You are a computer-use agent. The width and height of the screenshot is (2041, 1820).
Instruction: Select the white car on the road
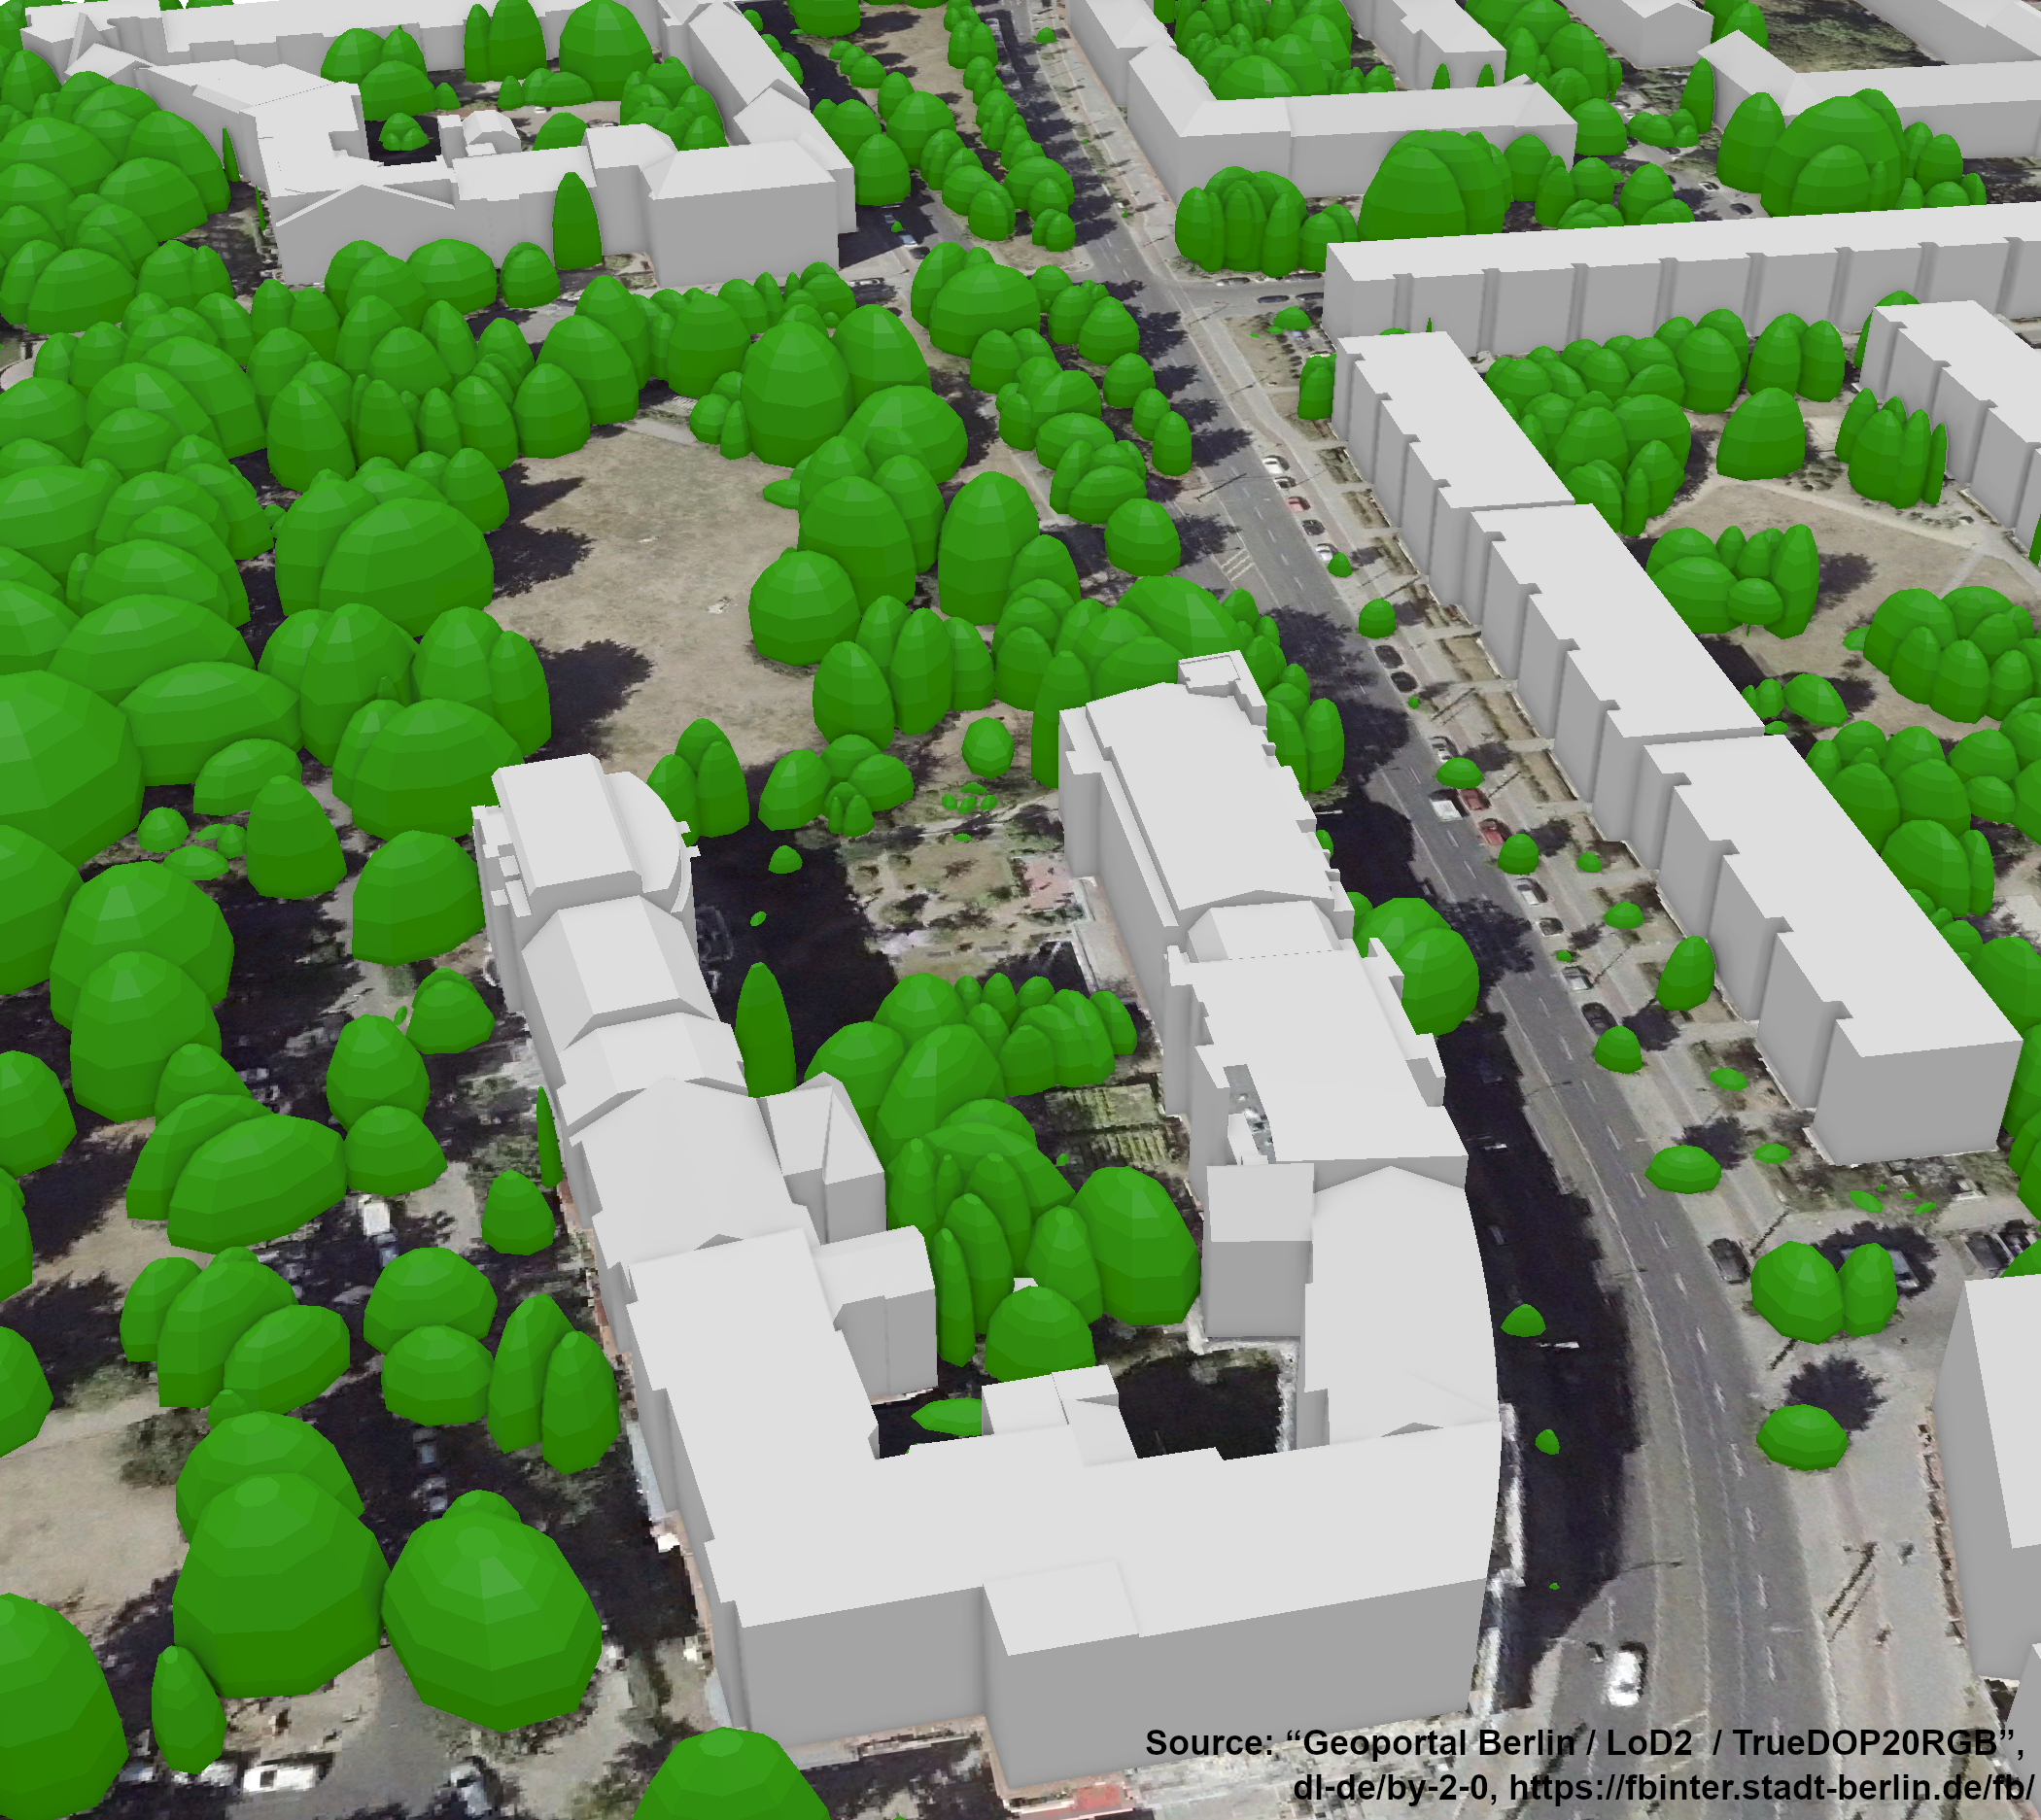click(x=1624, y=1676)
